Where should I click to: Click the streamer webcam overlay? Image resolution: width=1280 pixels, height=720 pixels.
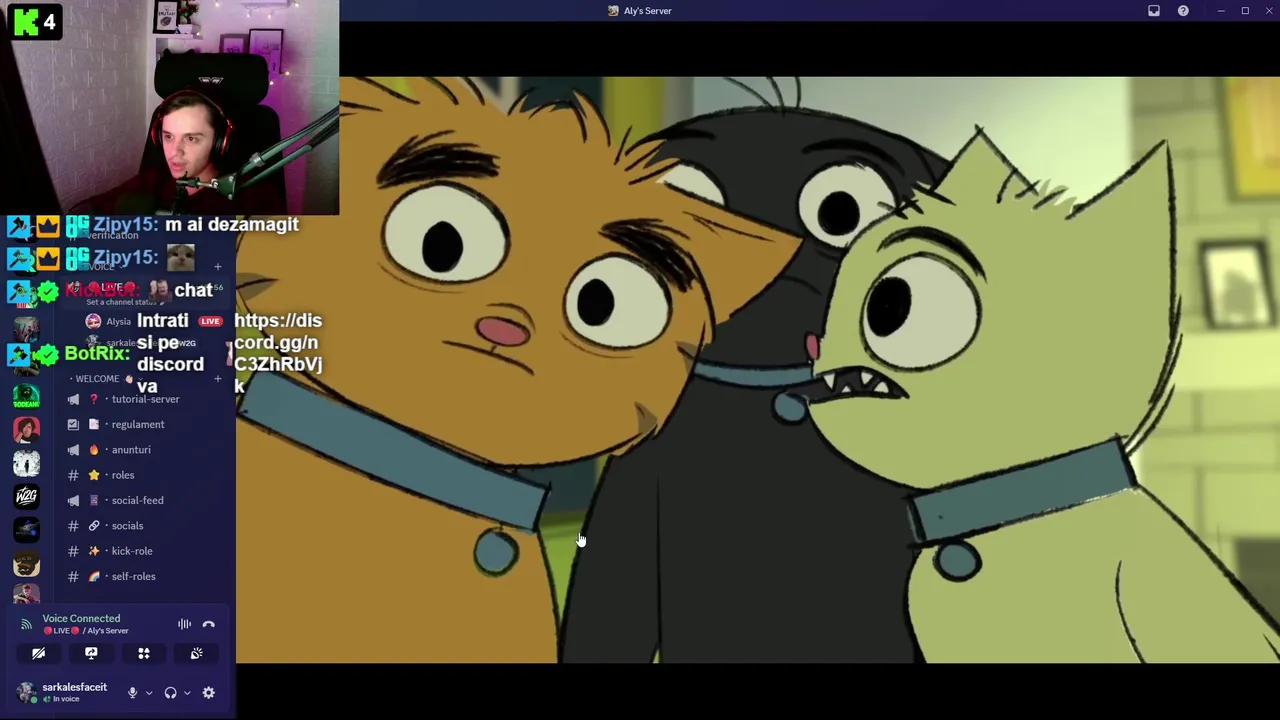(170, 108)
